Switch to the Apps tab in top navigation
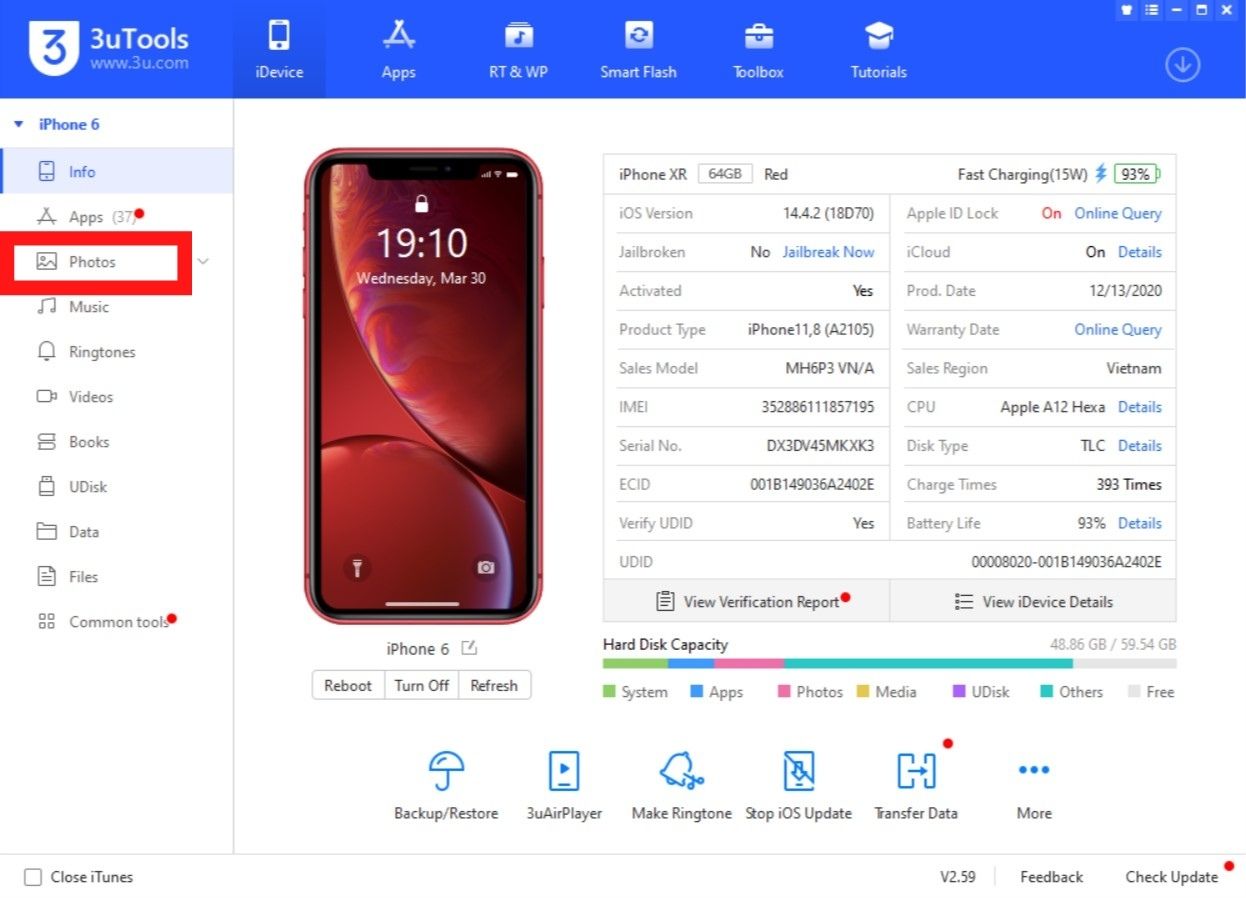Viewport: 1246px width, 898px height. click(x=398, y=49)
